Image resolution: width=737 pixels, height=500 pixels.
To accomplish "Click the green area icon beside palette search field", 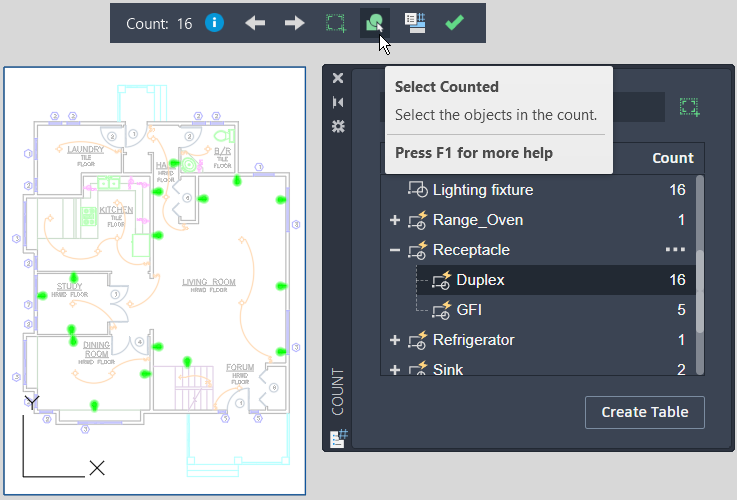I will (688, 107).
